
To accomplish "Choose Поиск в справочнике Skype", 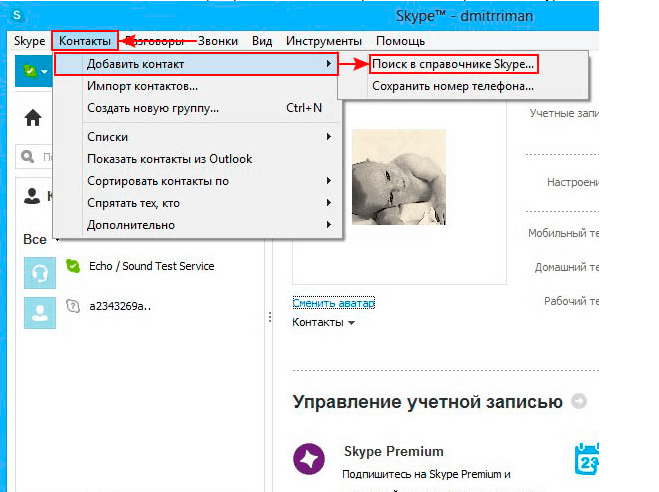I will coord(453,64).
